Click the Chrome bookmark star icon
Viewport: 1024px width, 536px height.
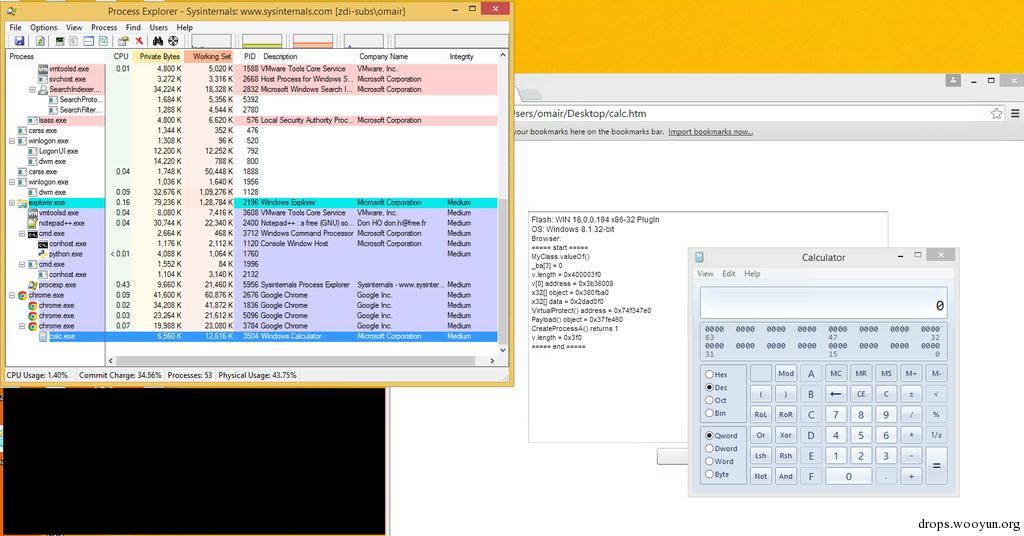[997, 114]
